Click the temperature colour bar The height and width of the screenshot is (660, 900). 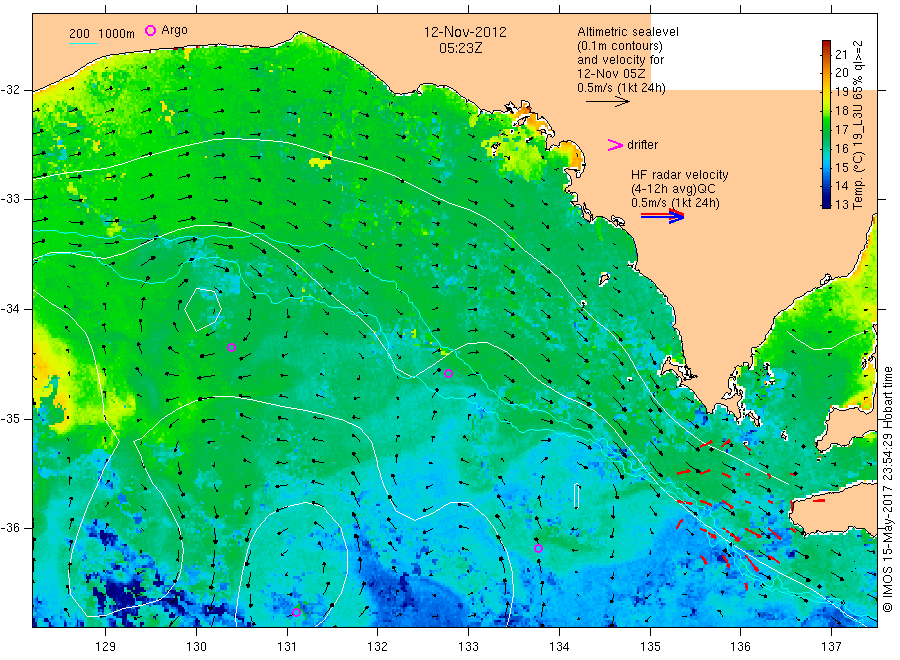point(827,124)
